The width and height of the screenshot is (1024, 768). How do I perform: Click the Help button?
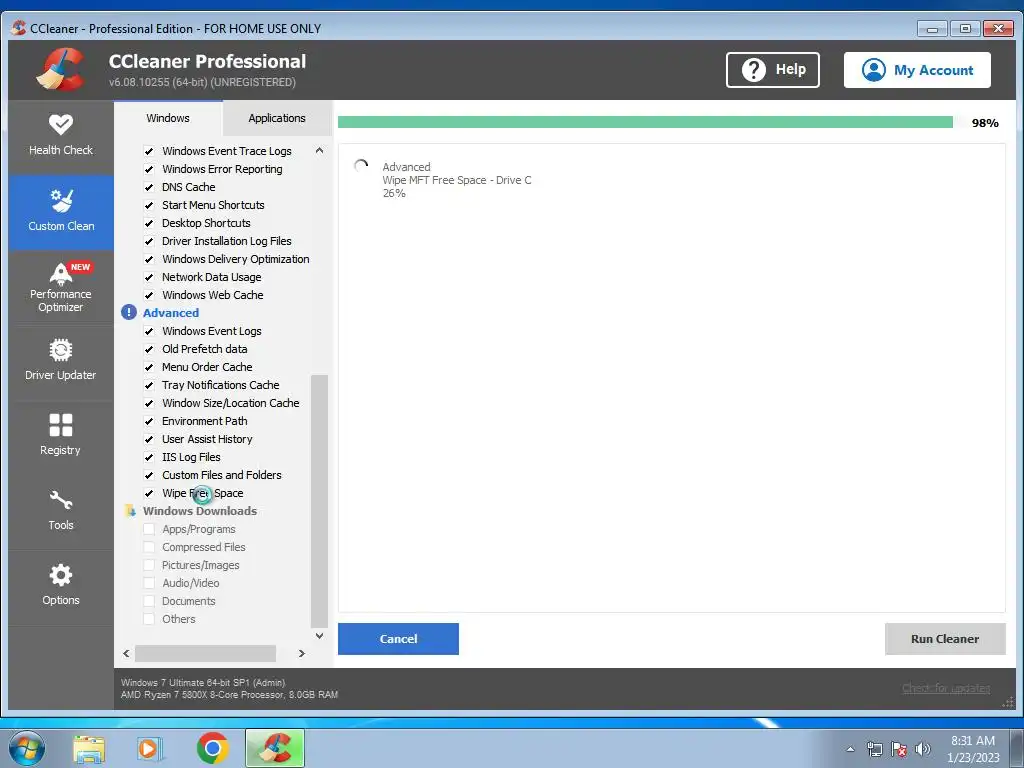[773, 70]
